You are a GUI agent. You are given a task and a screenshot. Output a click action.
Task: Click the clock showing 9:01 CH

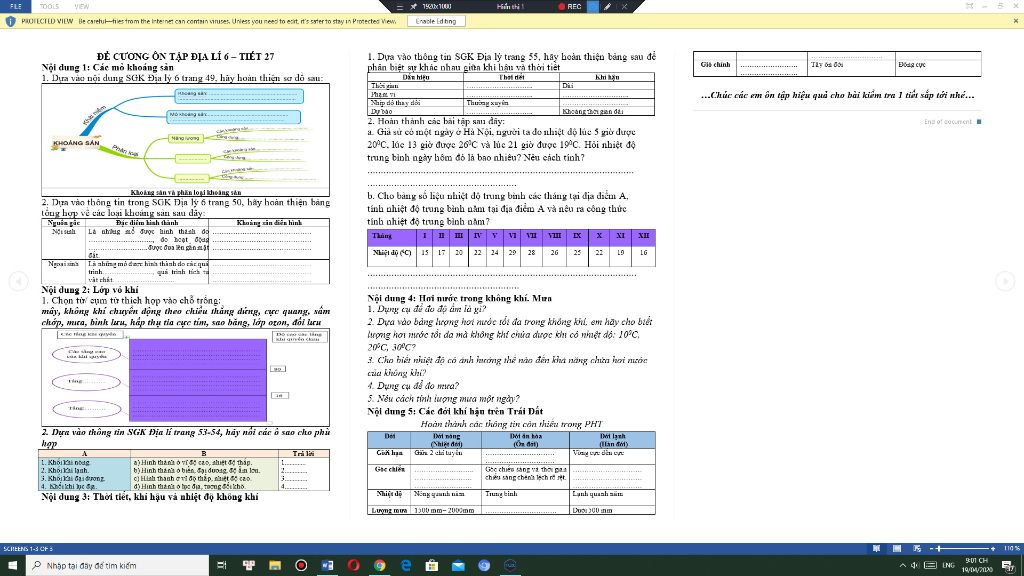click(x=976, y=566)
